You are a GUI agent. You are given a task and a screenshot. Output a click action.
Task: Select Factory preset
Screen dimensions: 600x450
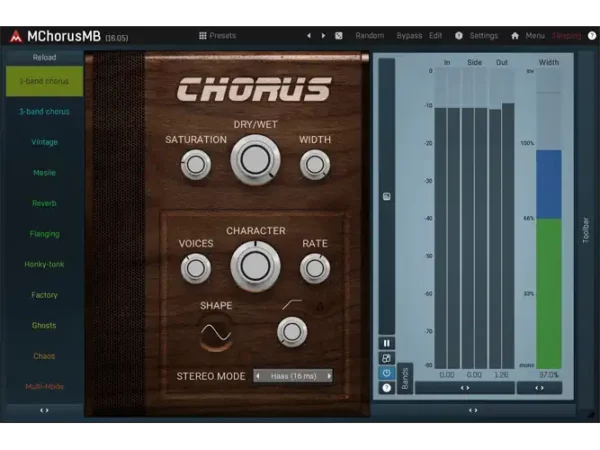pos(44,295)
